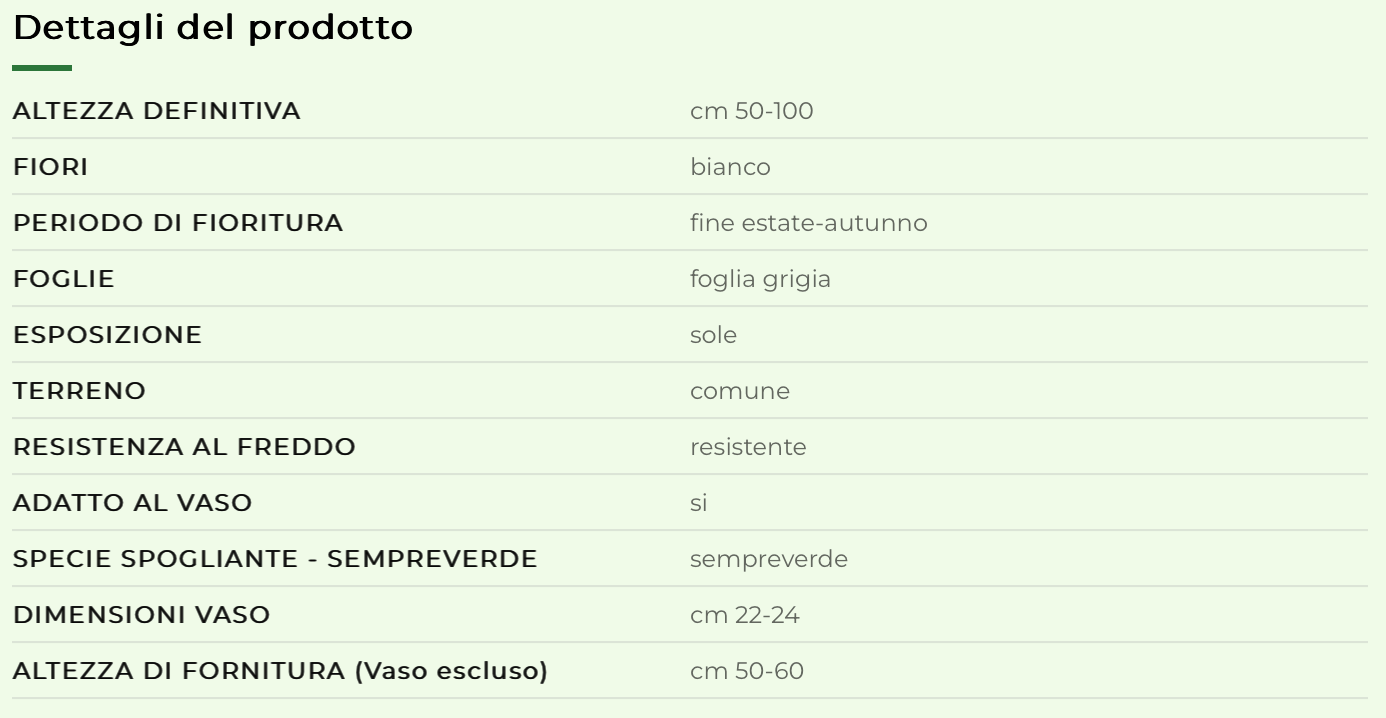Click the SPECIE SPOGLIANTE - SEMPREVERDE label
Viewport: 1386px width, 718px height.
(x=275, y=559)
